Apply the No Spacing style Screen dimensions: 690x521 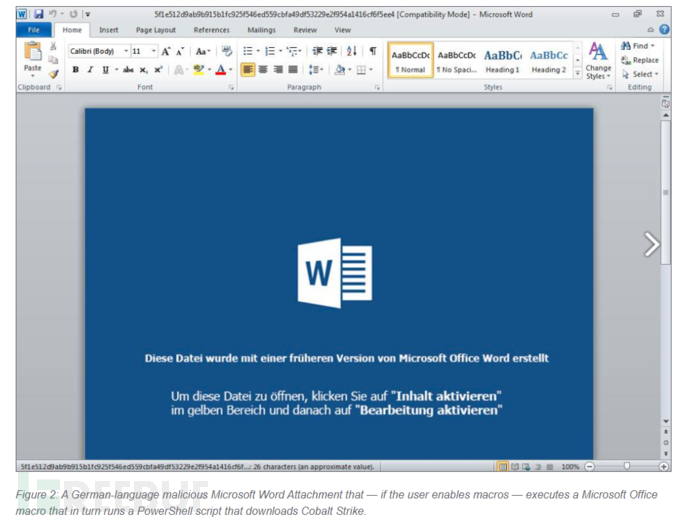[x=457, y=61]
